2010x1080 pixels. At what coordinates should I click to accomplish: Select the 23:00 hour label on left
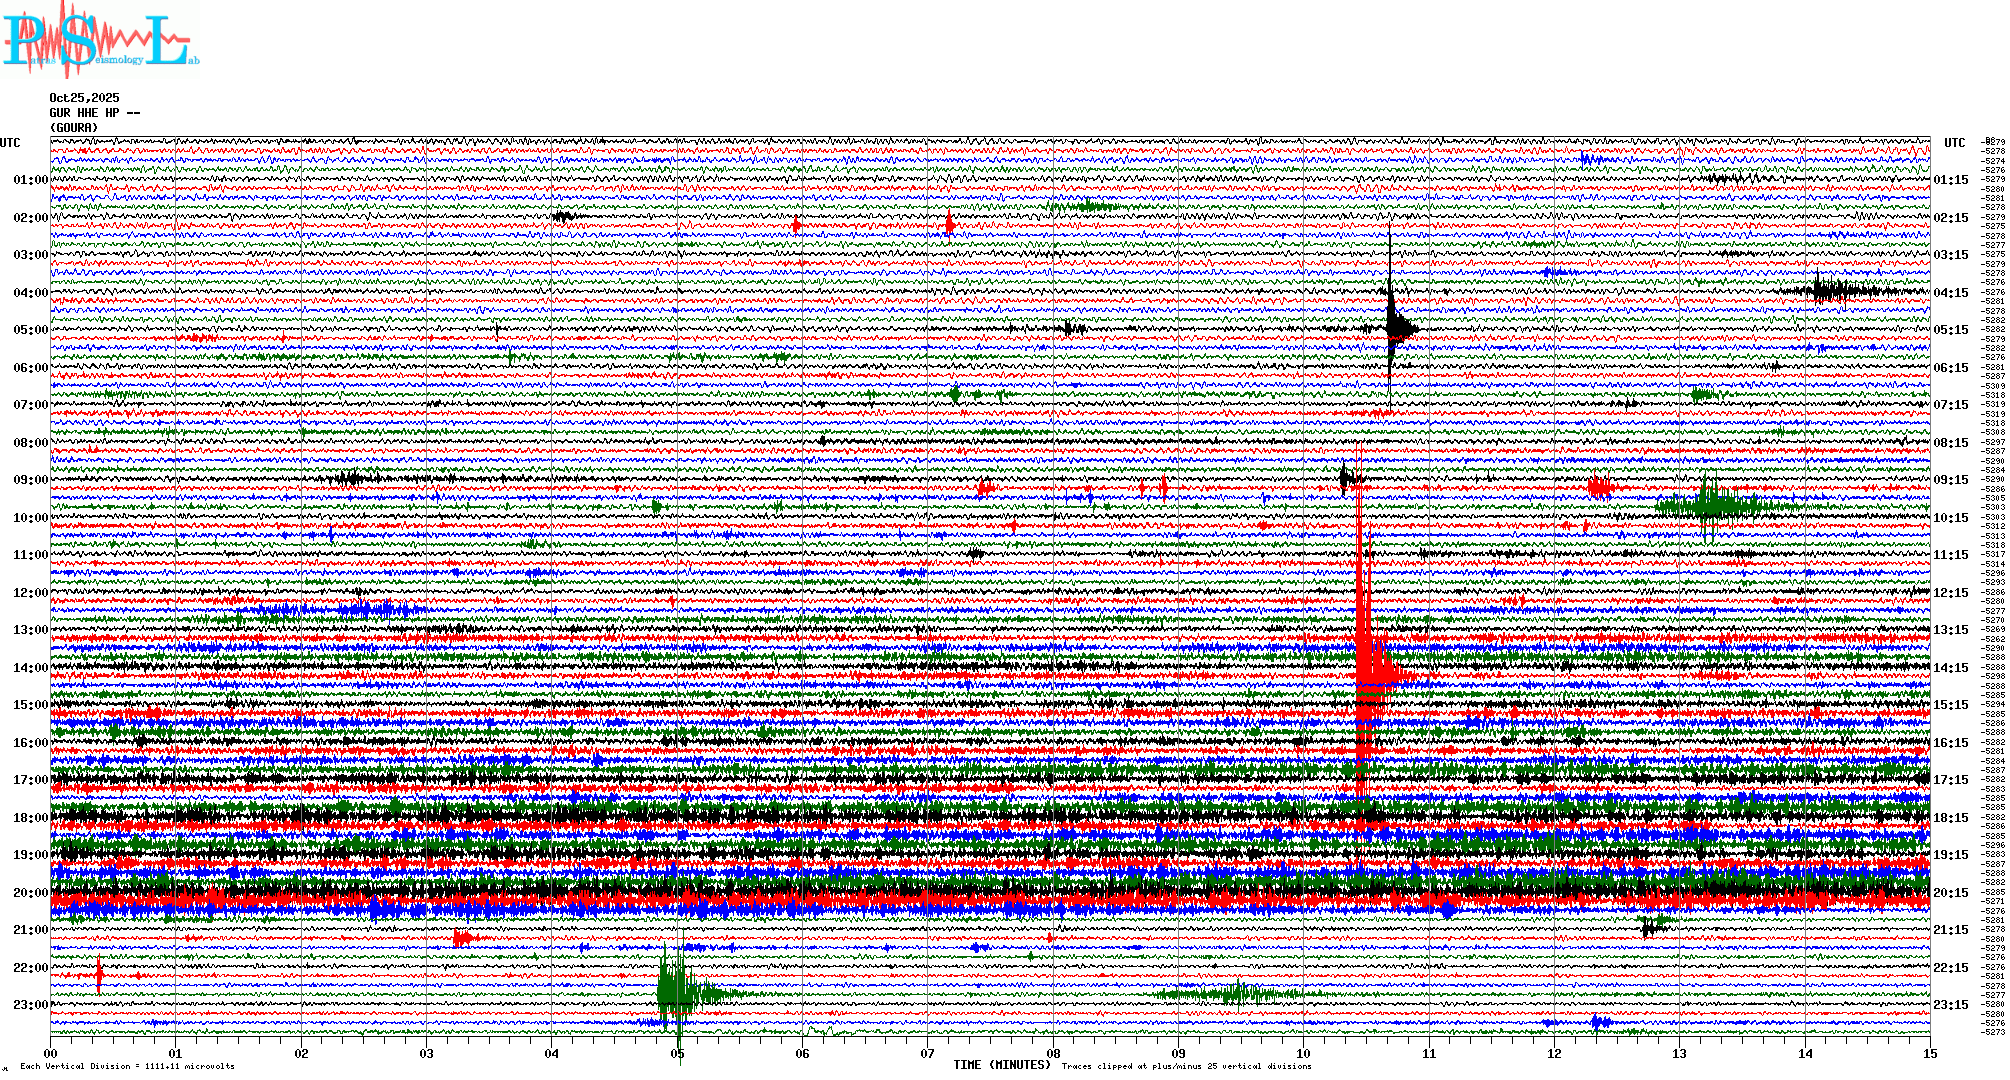tap(30, 1005)
